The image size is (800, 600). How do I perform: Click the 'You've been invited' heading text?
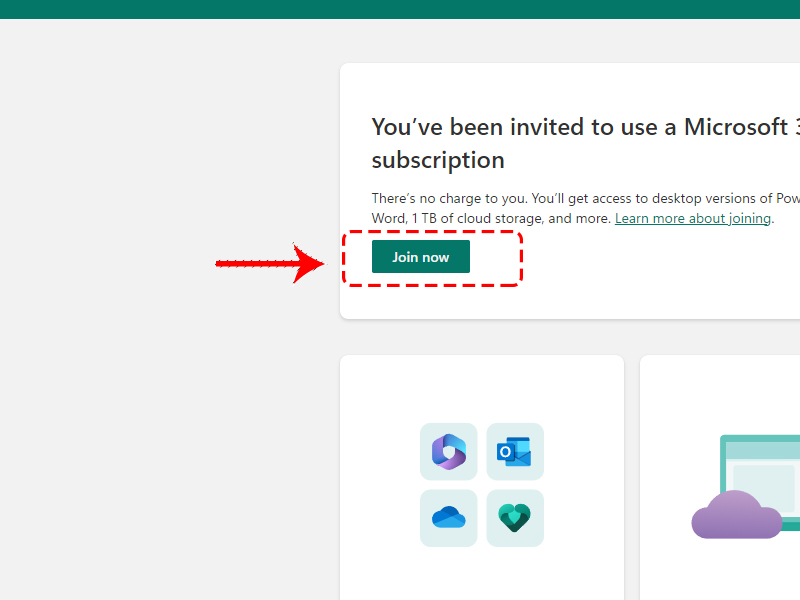586,143
